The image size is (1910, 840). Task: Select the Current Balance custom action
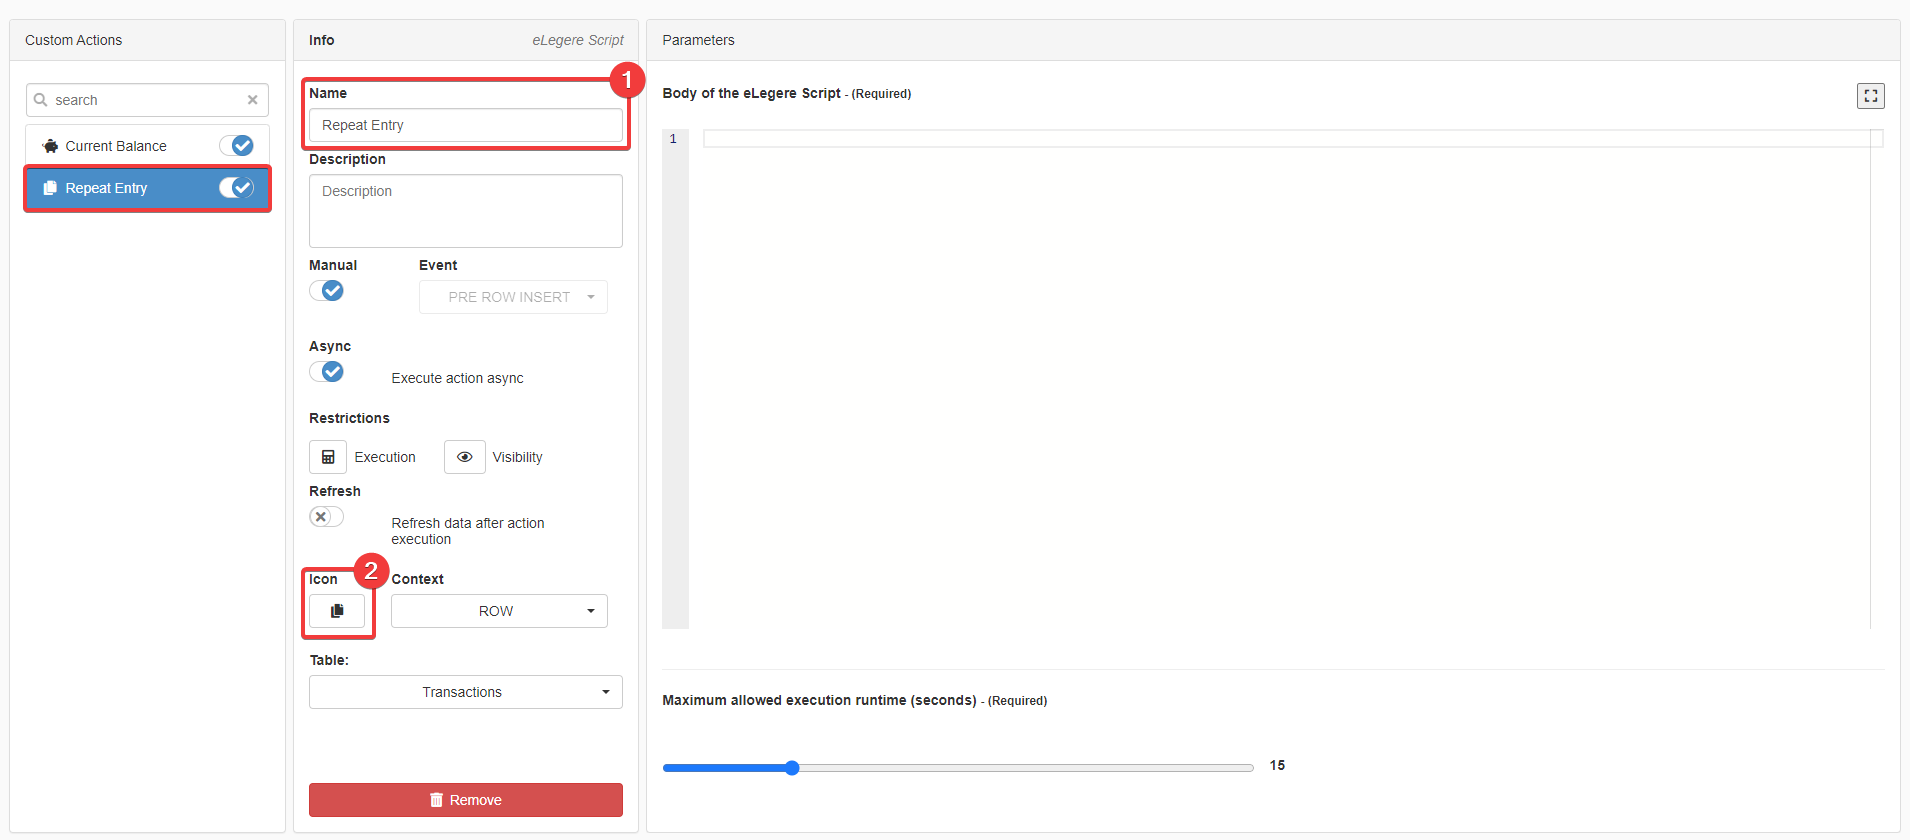(116, 146)
